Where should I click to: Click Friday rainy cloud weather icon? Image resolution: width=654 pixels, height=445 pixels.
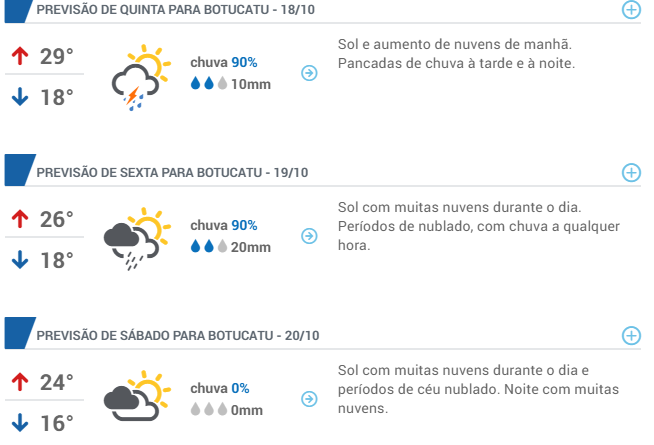tap(137, 239)
